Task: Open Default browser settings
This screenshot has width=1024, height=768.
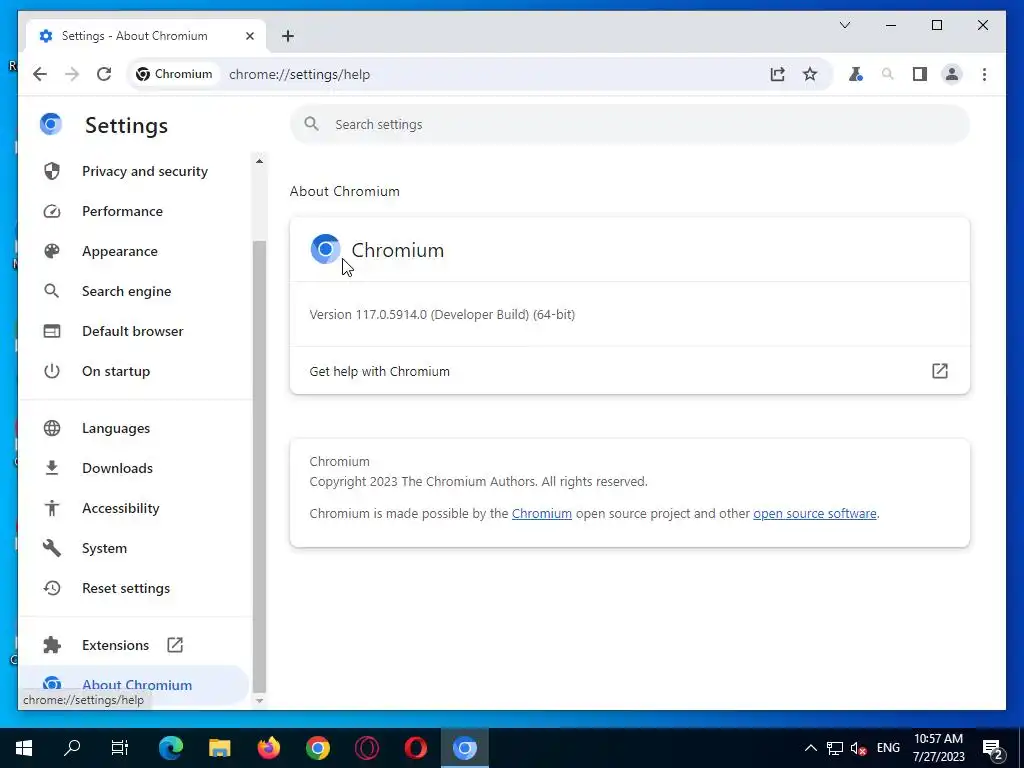Action: [135, 331]
